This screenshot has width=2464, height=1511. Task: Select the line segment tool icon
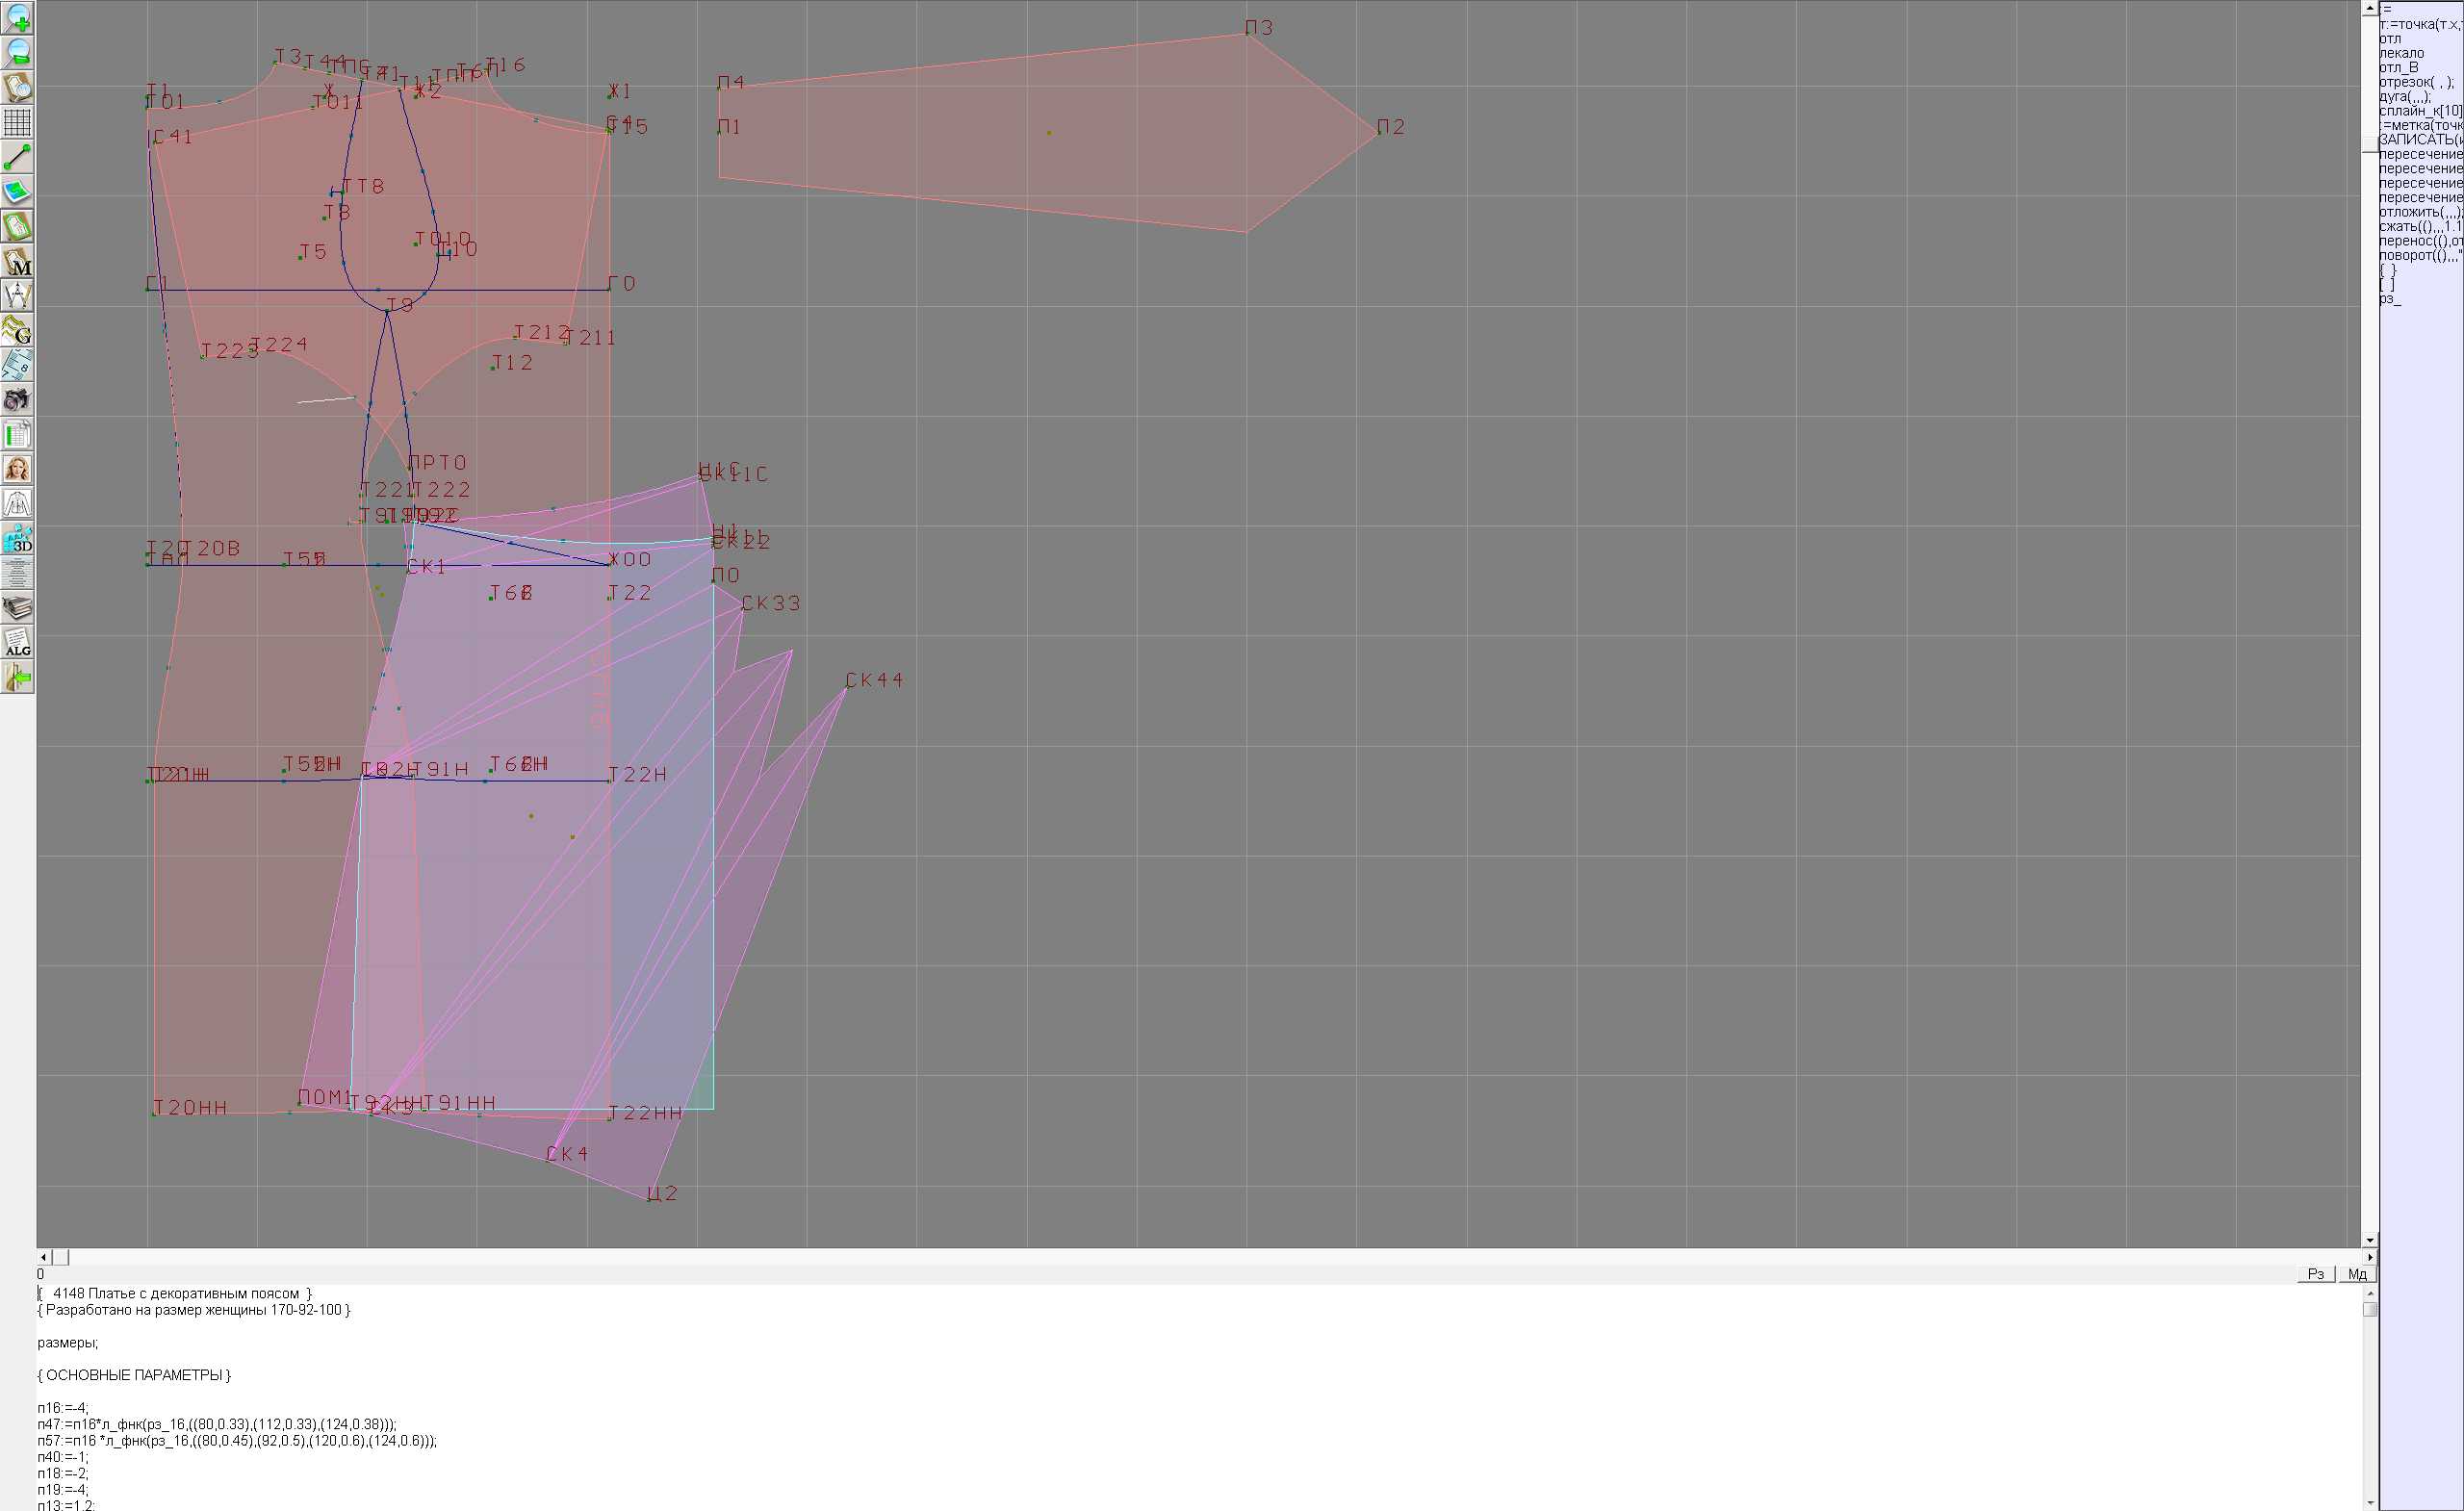coord(17,157)
